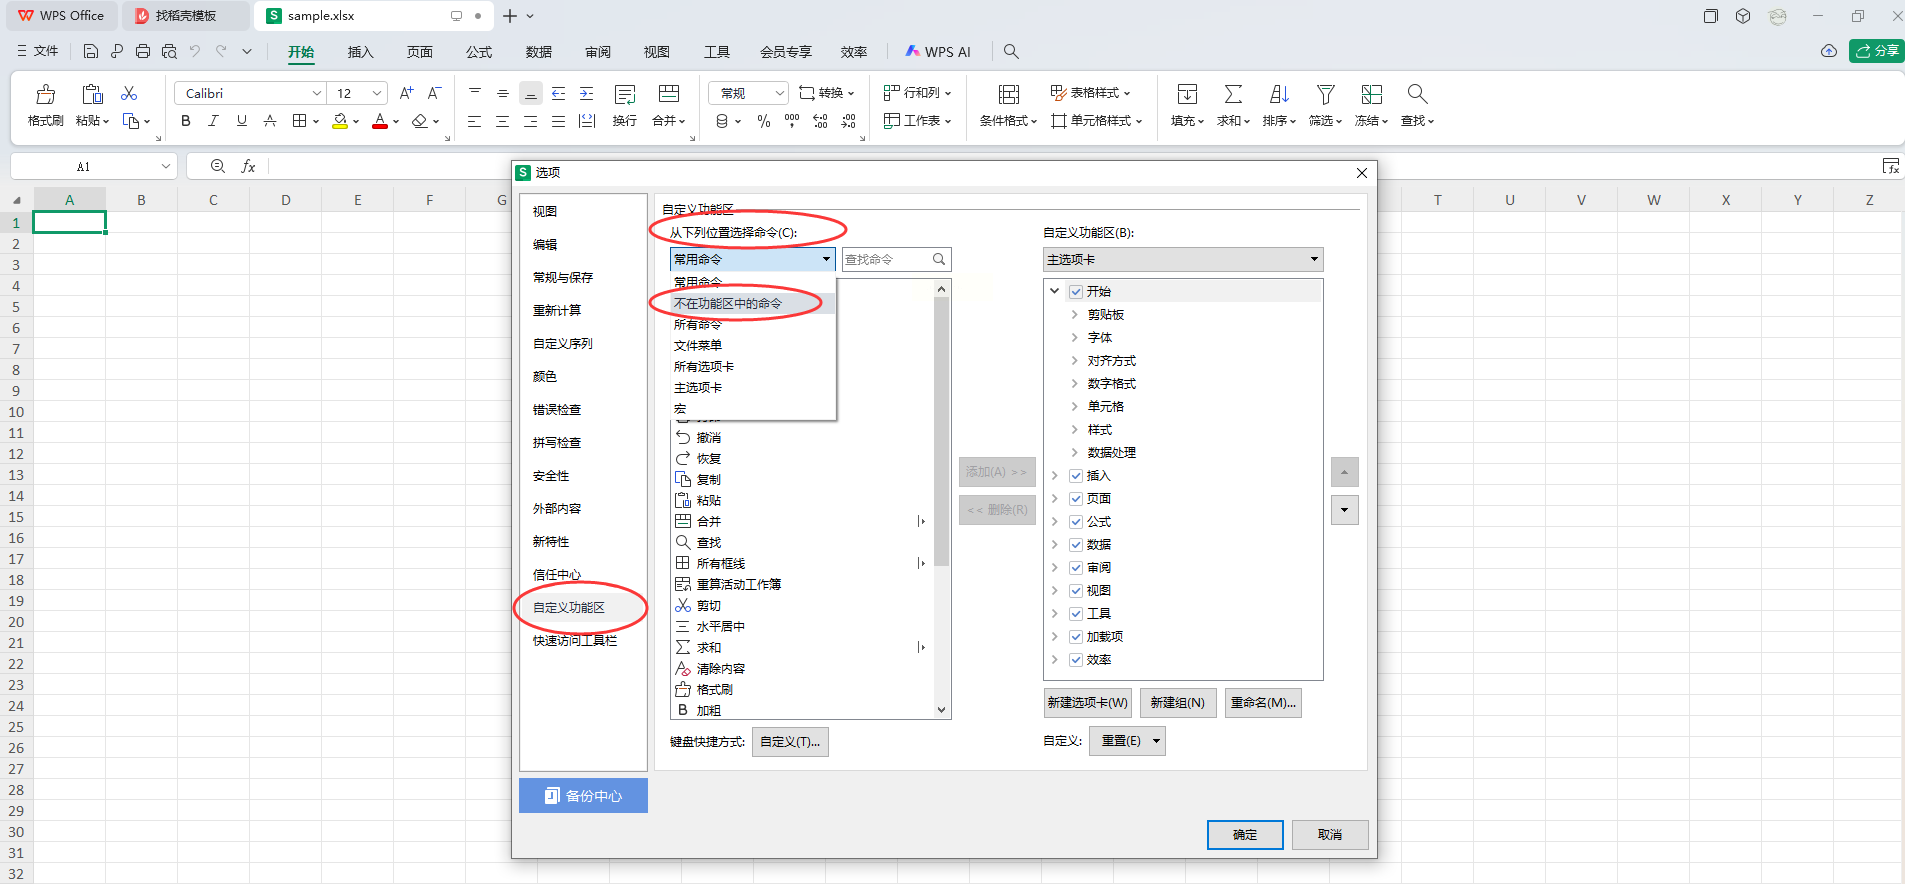Click the font color red swatch button
The image size is (1905, 884).
(380, 121)
